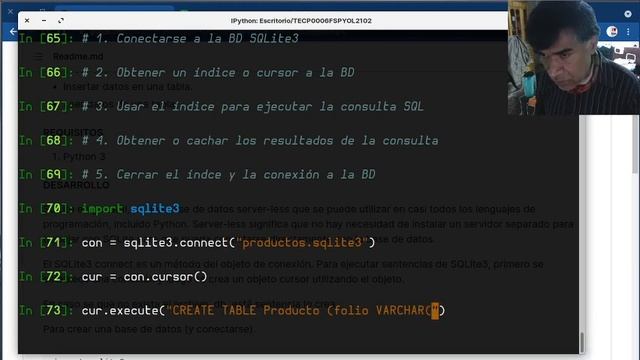This screenshot has width=640, height=360.
Task: Click the 'sqlite3' module name on line 70
Action: point(155,209)
